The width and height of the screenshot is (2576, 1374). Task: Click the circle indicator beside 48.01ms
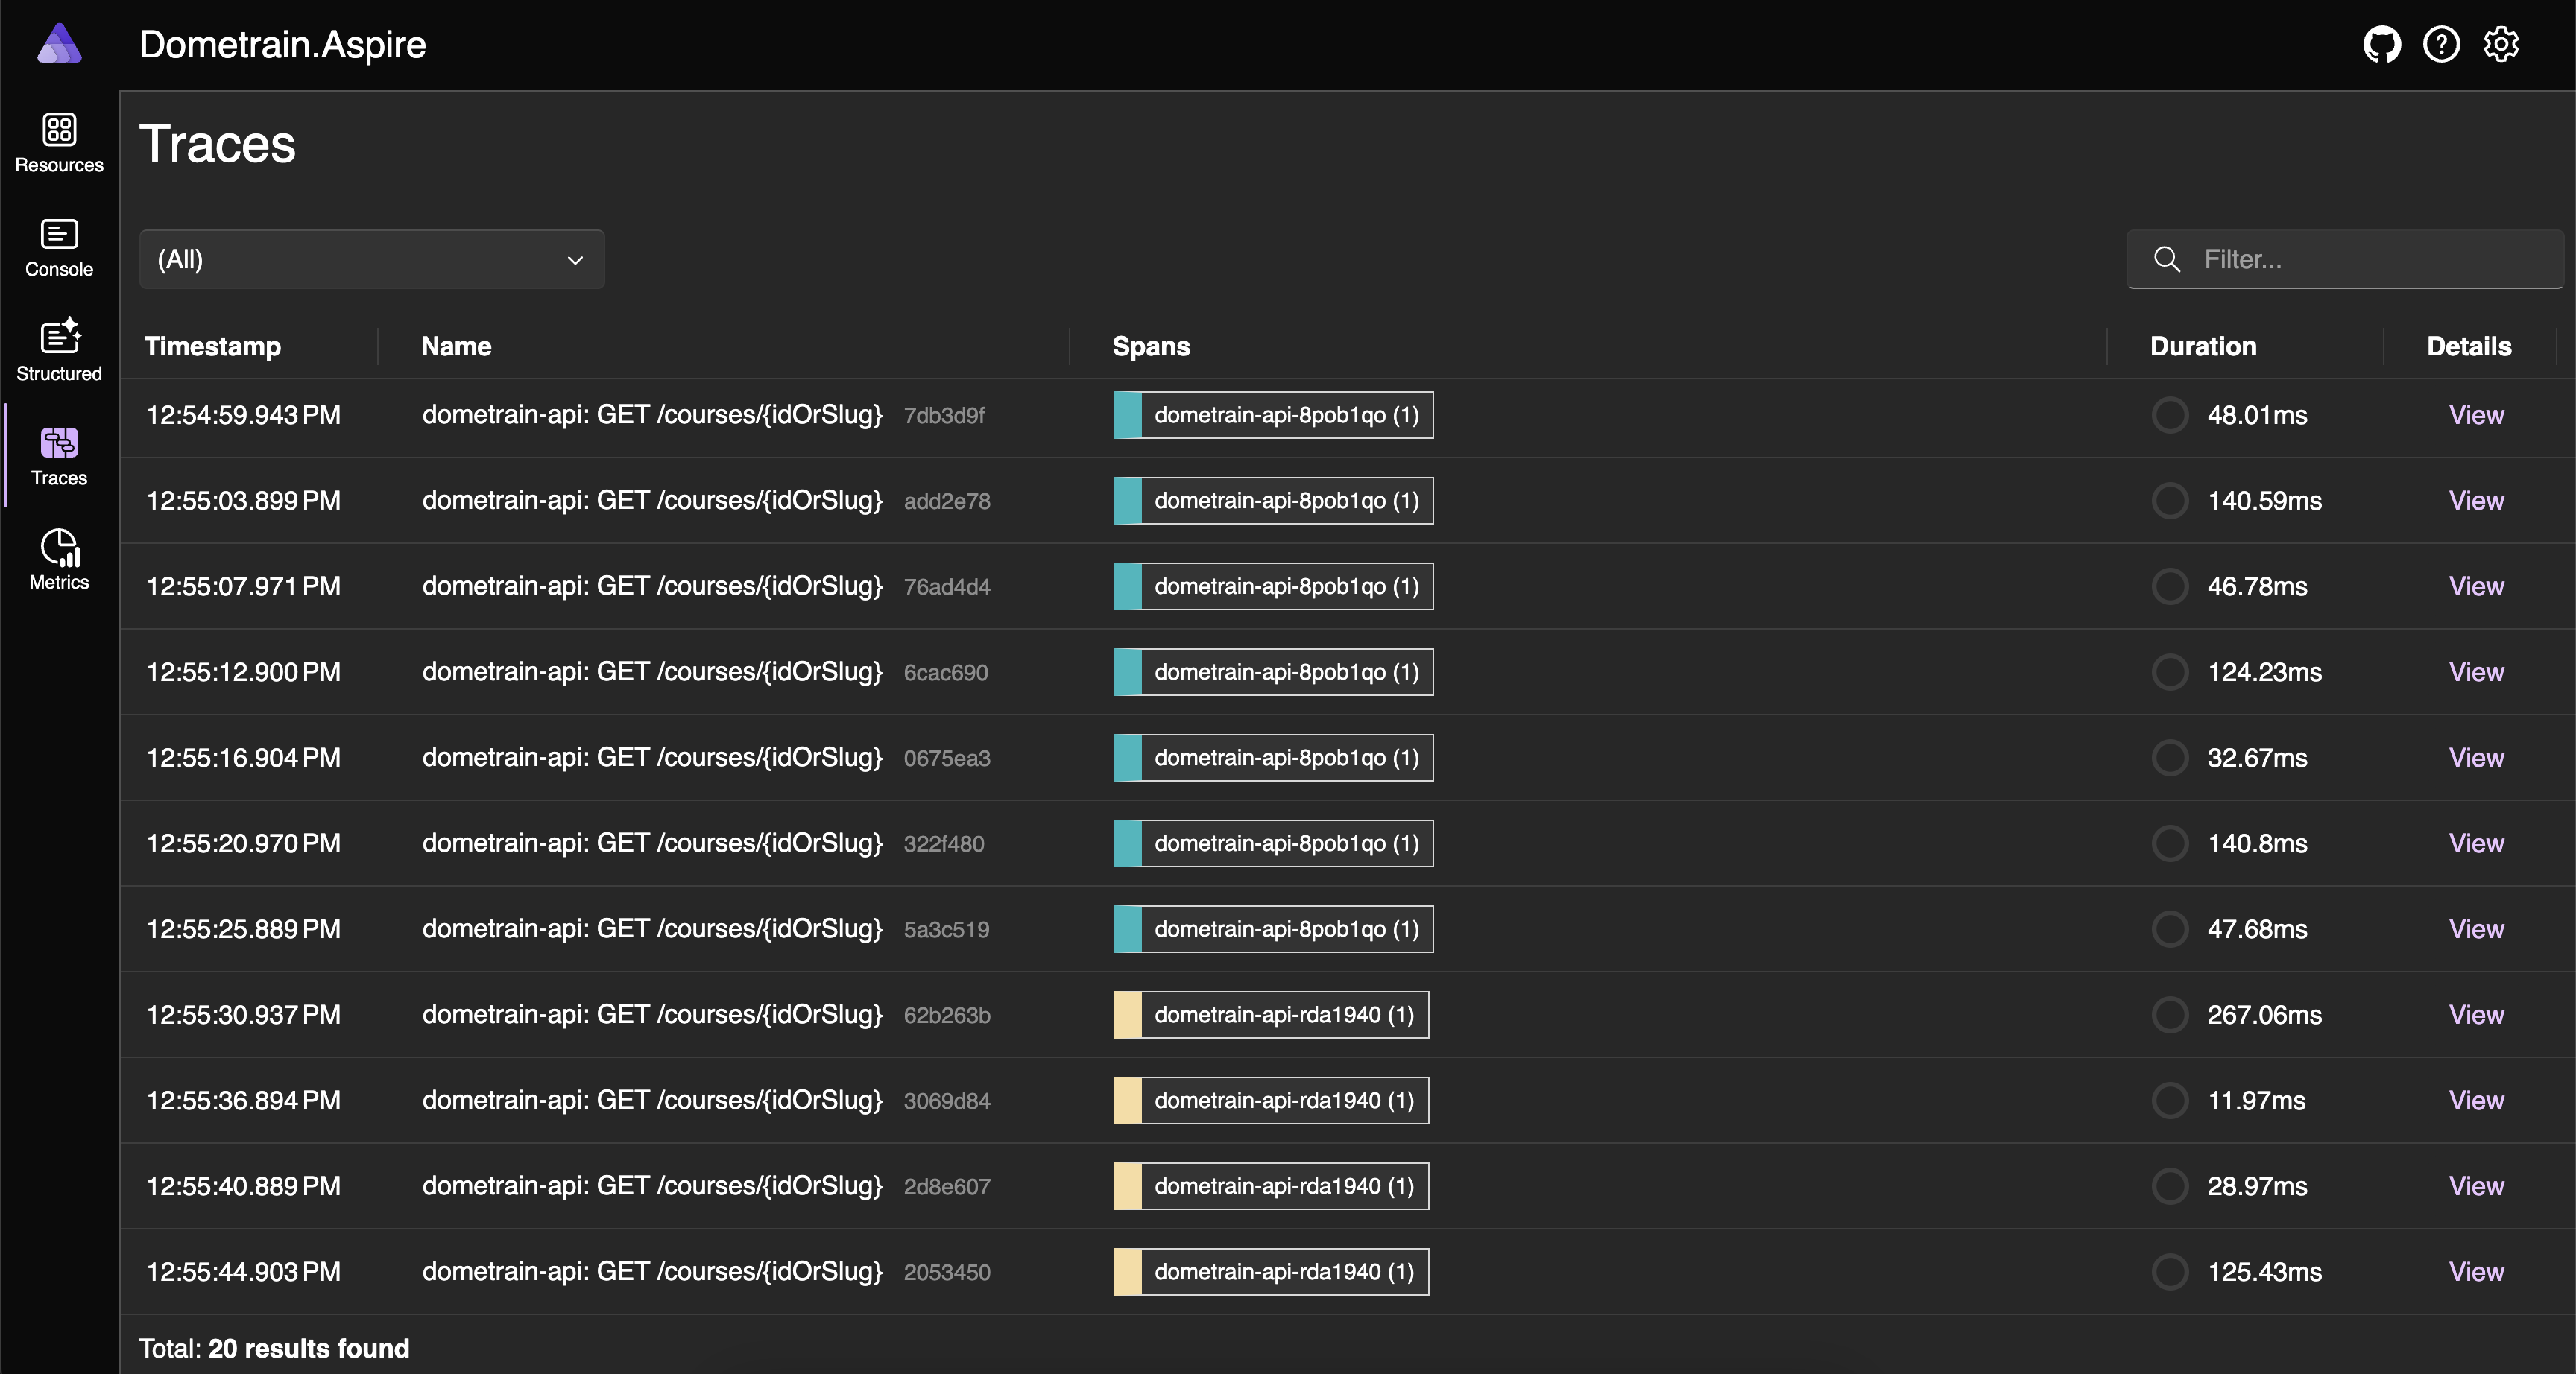pyautogui.click(x=2169, y=415)
